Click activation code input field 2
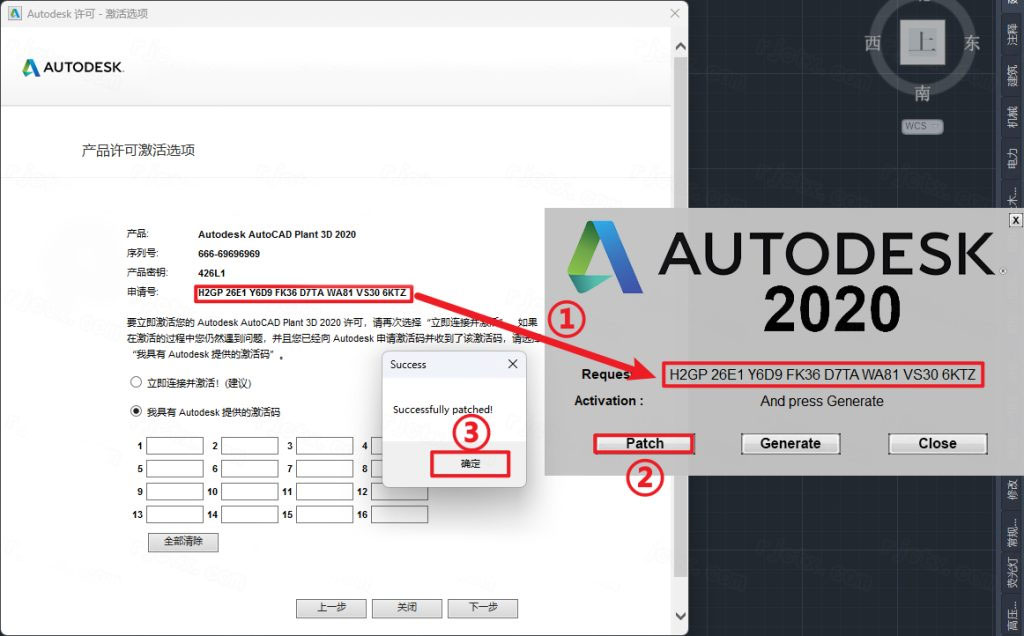This screenshot has height=636, width=1024. (x=249, y=445)
